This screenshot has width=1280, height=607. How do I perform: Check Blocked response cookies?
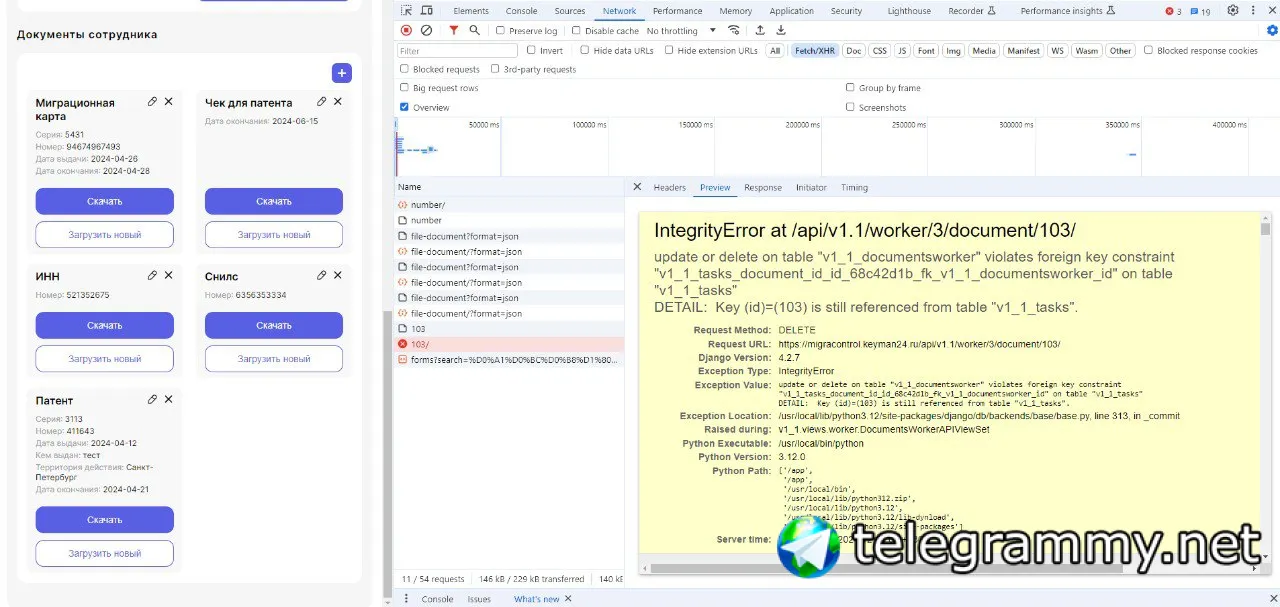1148,50
